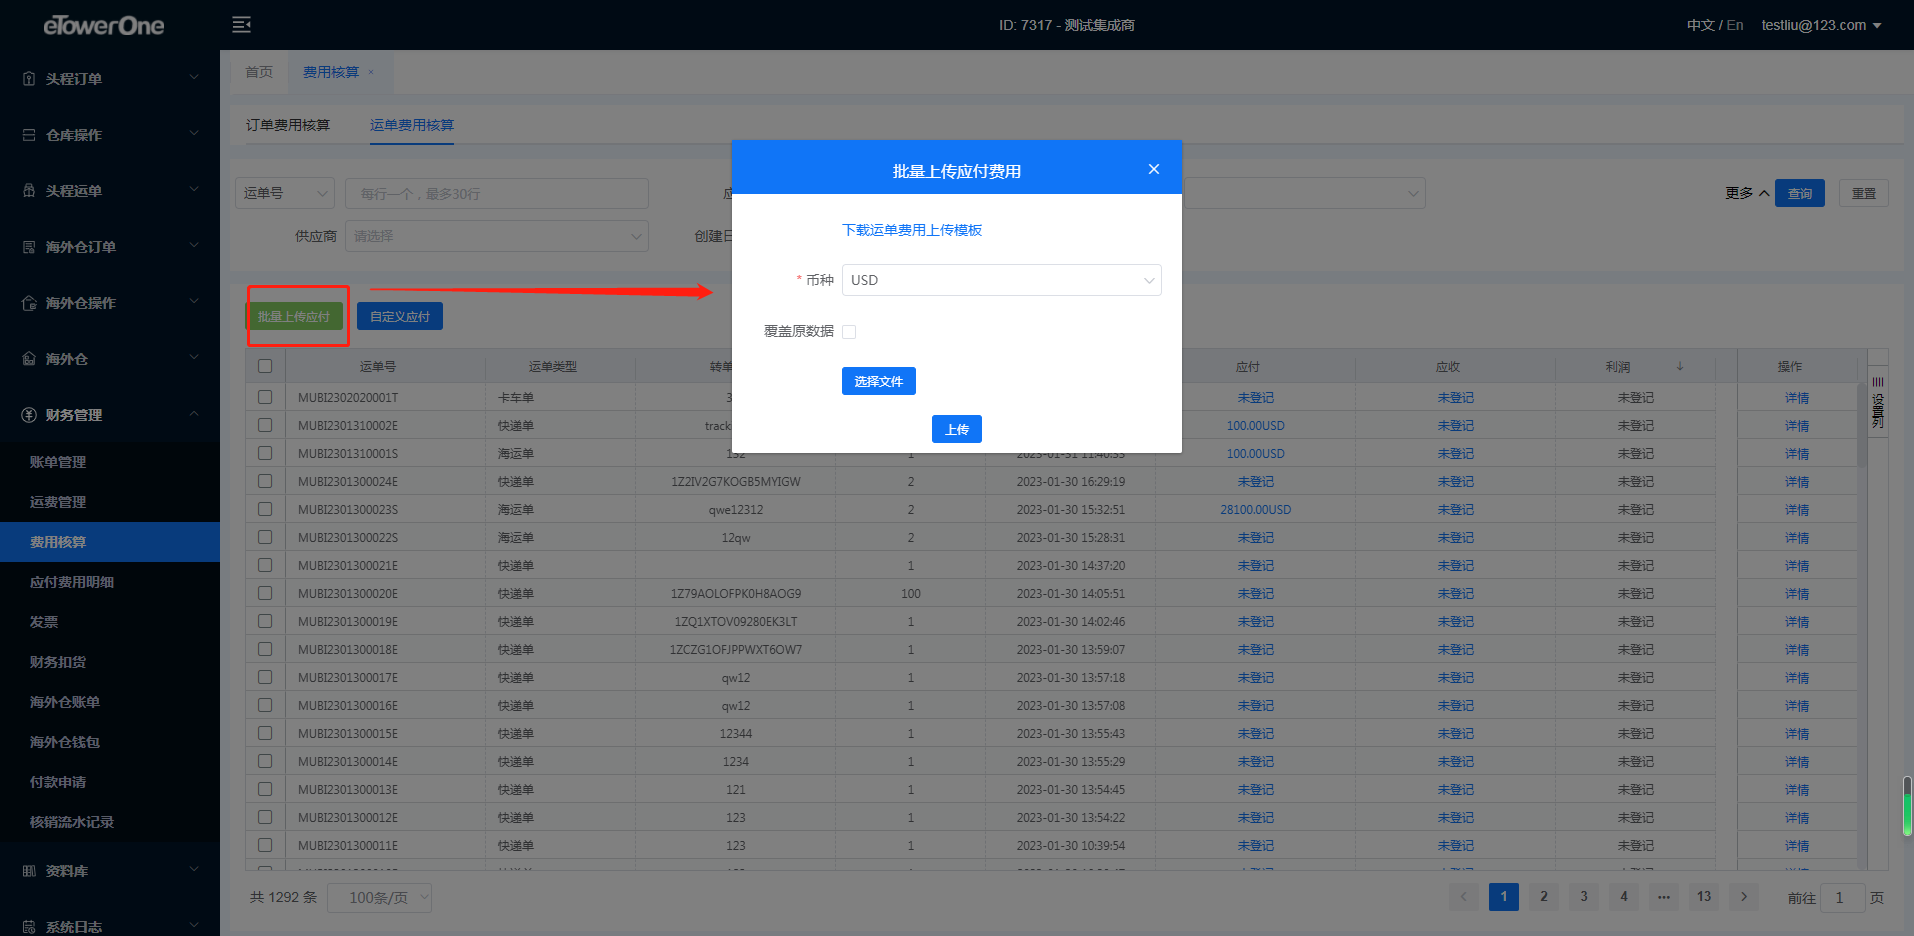Screen dimensions: 1914x936
Task: Close the 费用核算 tab with x icon
Action: 371,72
